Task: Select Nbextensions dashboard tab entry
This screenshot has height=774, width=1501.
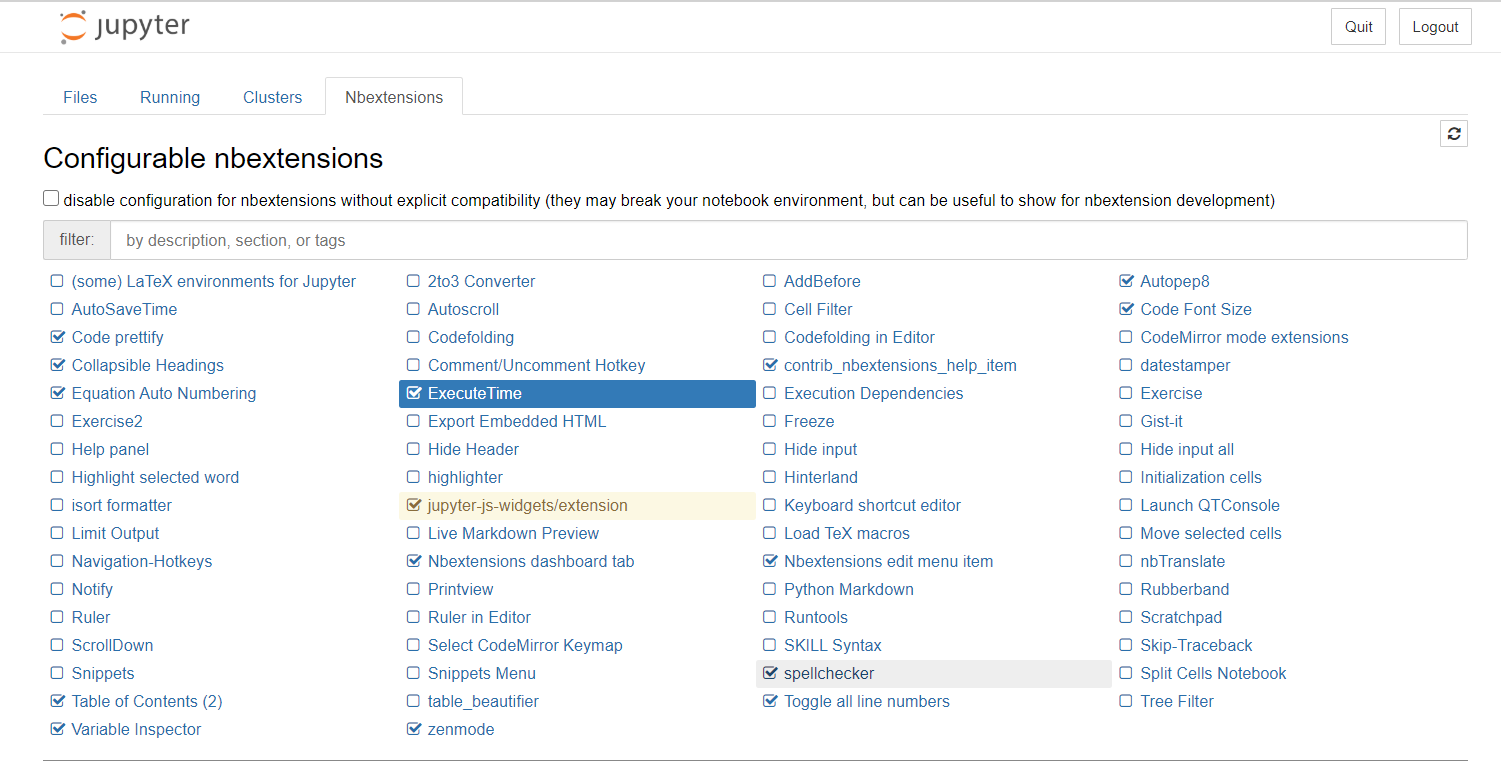Action: [531, 562]
